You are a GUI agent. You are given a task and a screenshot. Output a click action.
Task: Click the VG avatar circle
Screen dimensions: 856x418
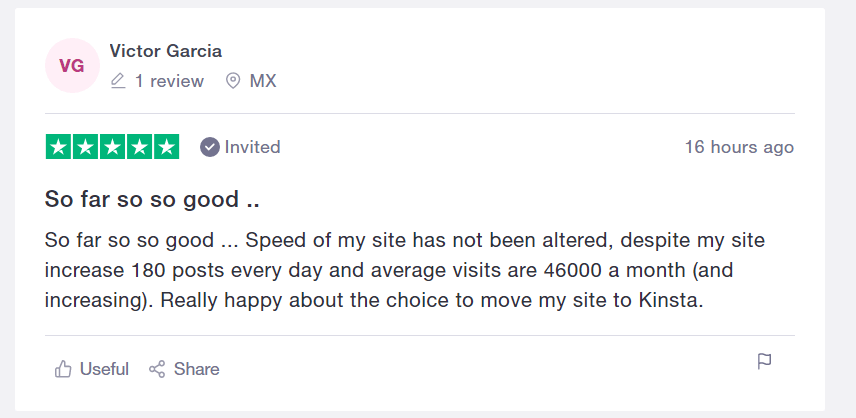pyautogui.click(x=72, y=65)
